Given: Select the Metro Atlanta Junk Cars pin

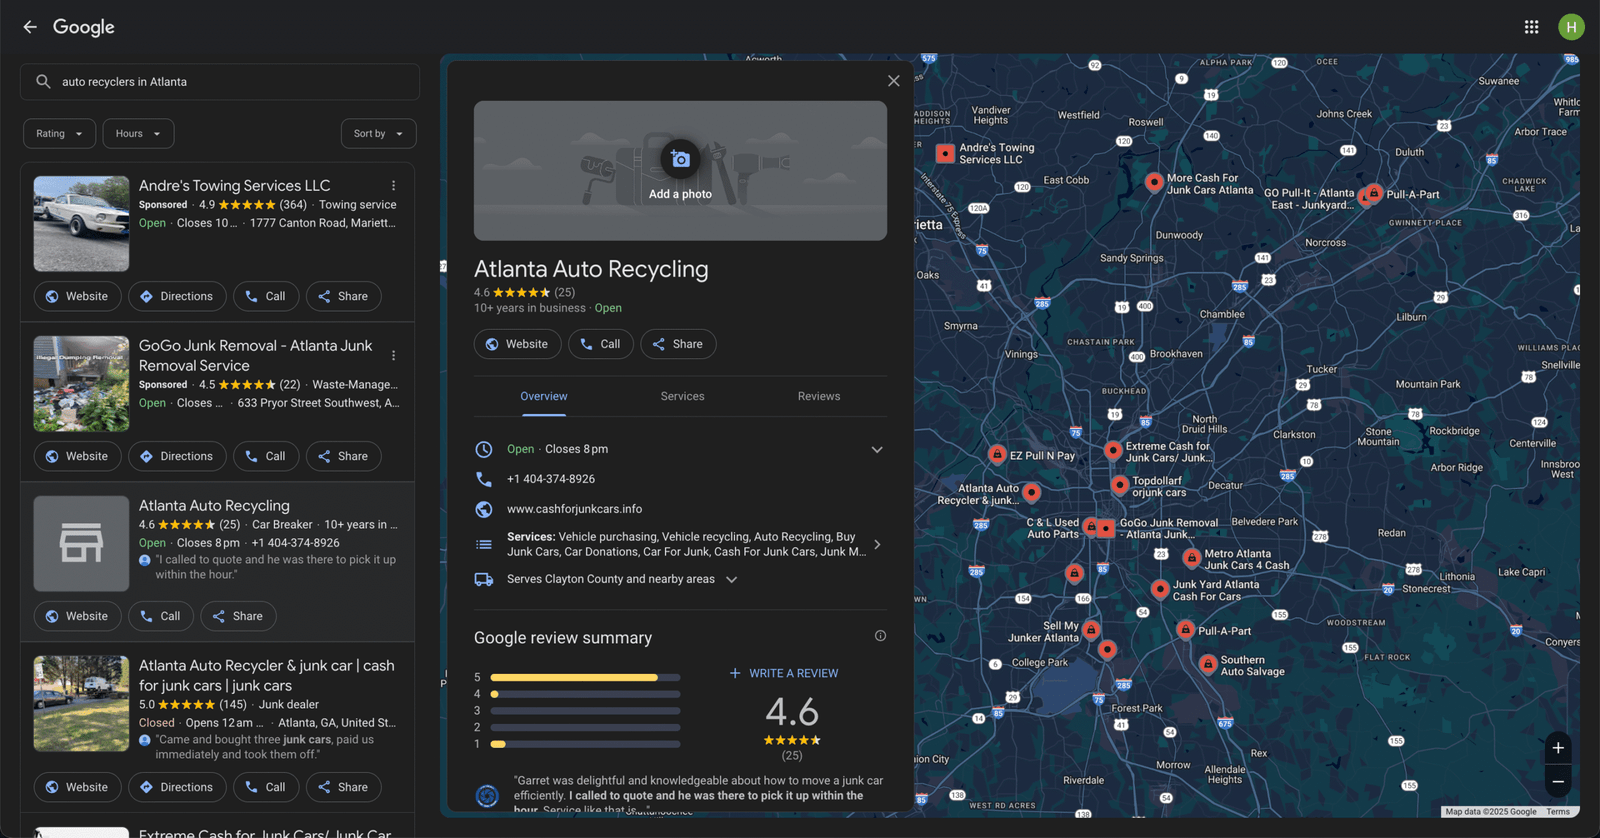Looking at the screenshot, I should pyautogui.click(x=1192, y=558).
